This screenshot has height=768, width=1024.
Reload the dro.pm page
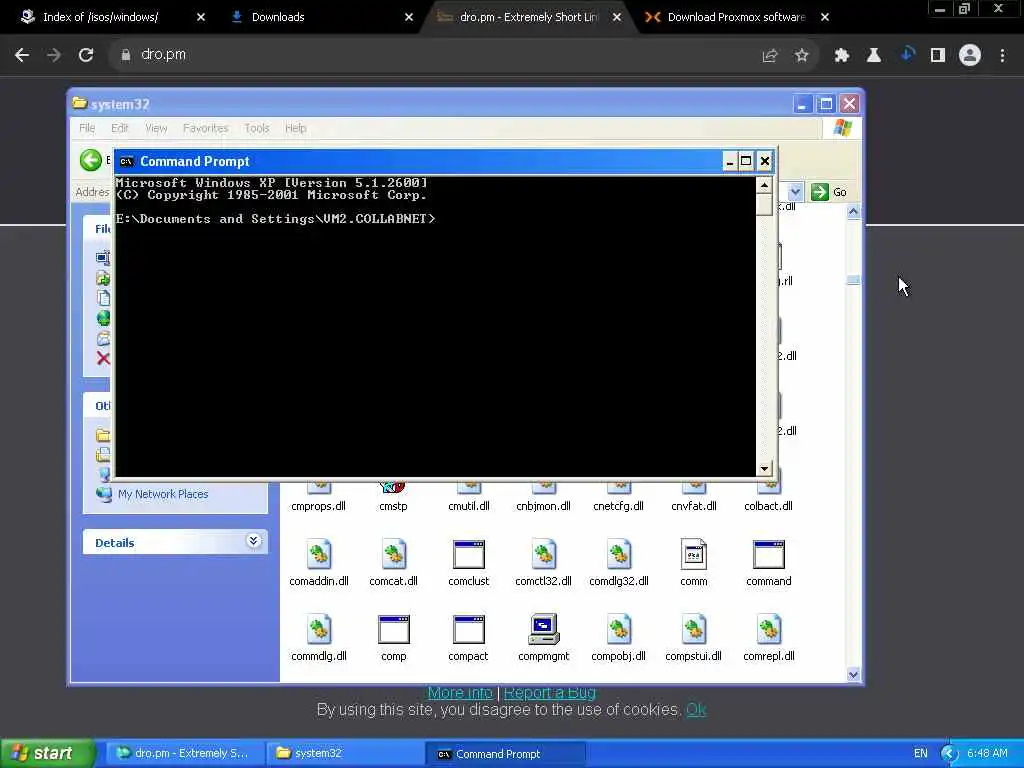(x=86, y=55)
